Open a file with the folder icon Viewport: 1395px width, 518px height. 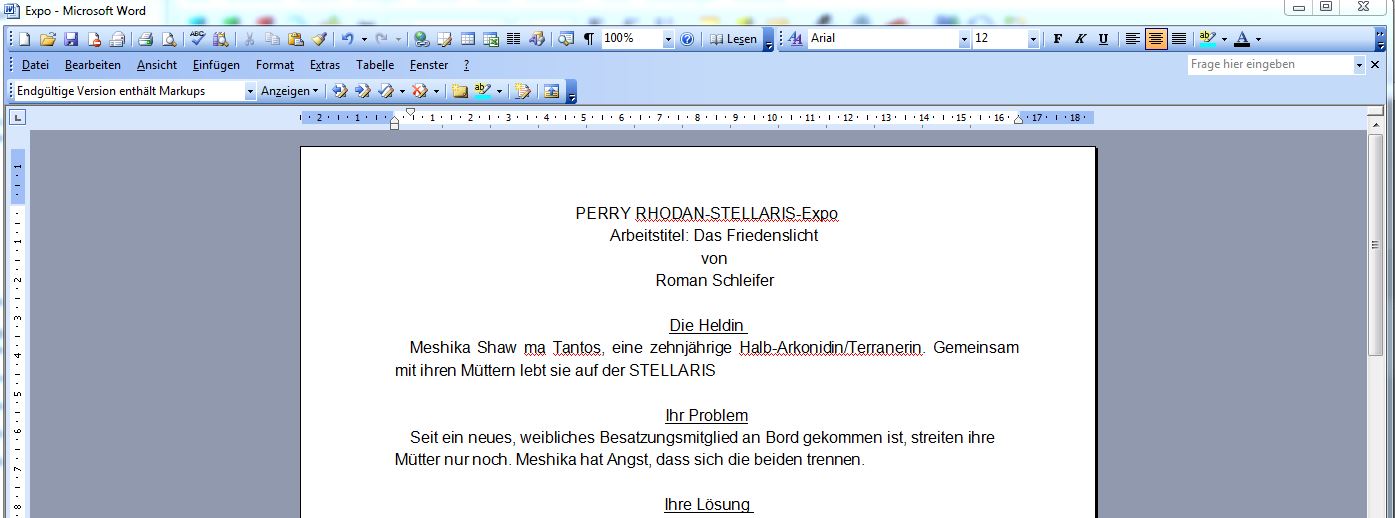pyautogui.click(x=48, y=39)
